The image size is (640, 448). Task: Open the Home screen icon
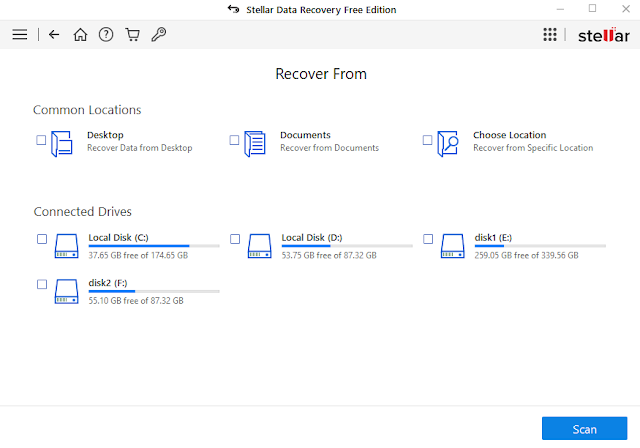click(x=80, y=35)
